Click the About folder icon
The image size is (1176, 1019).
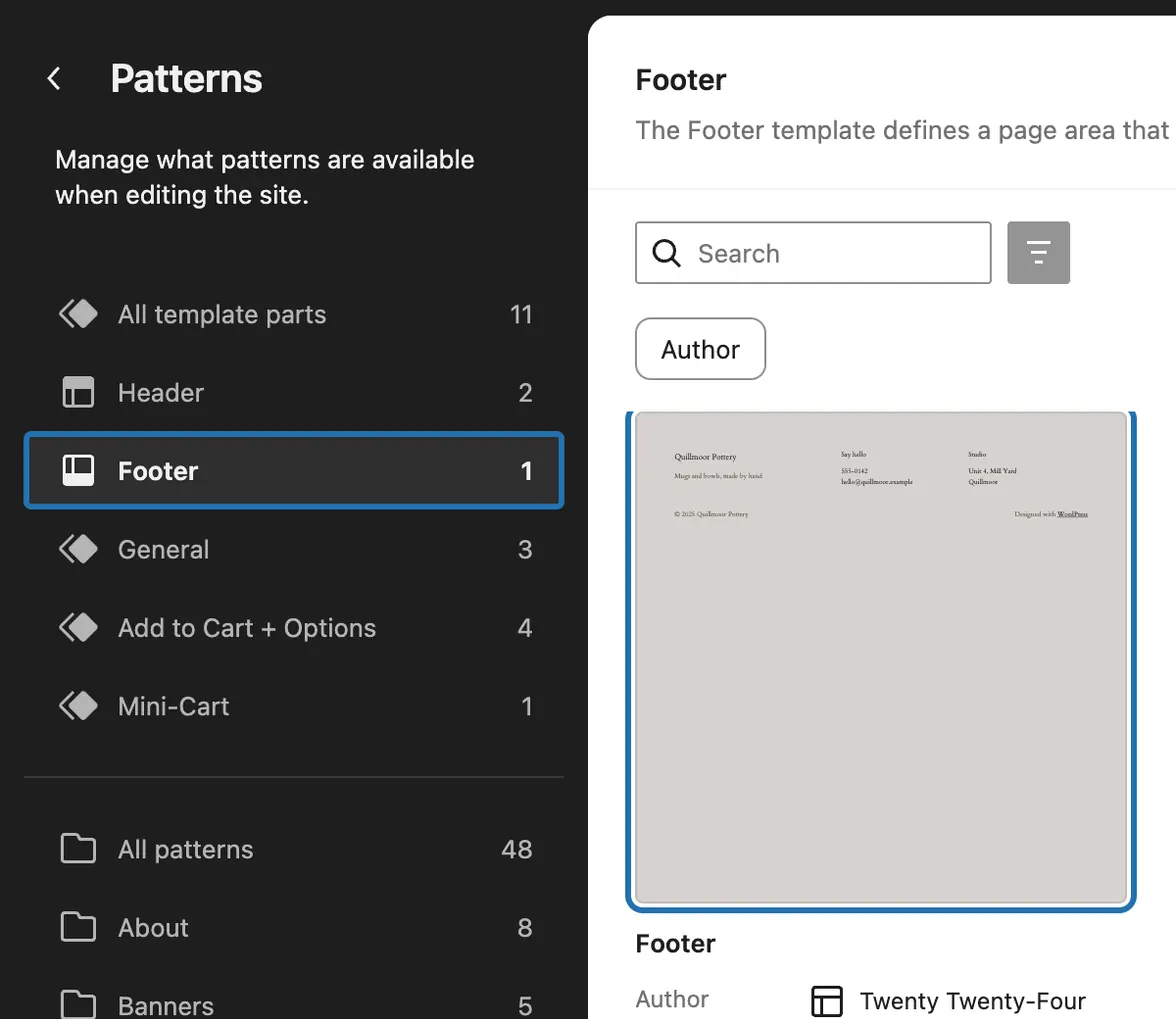[x=78, y=928]
